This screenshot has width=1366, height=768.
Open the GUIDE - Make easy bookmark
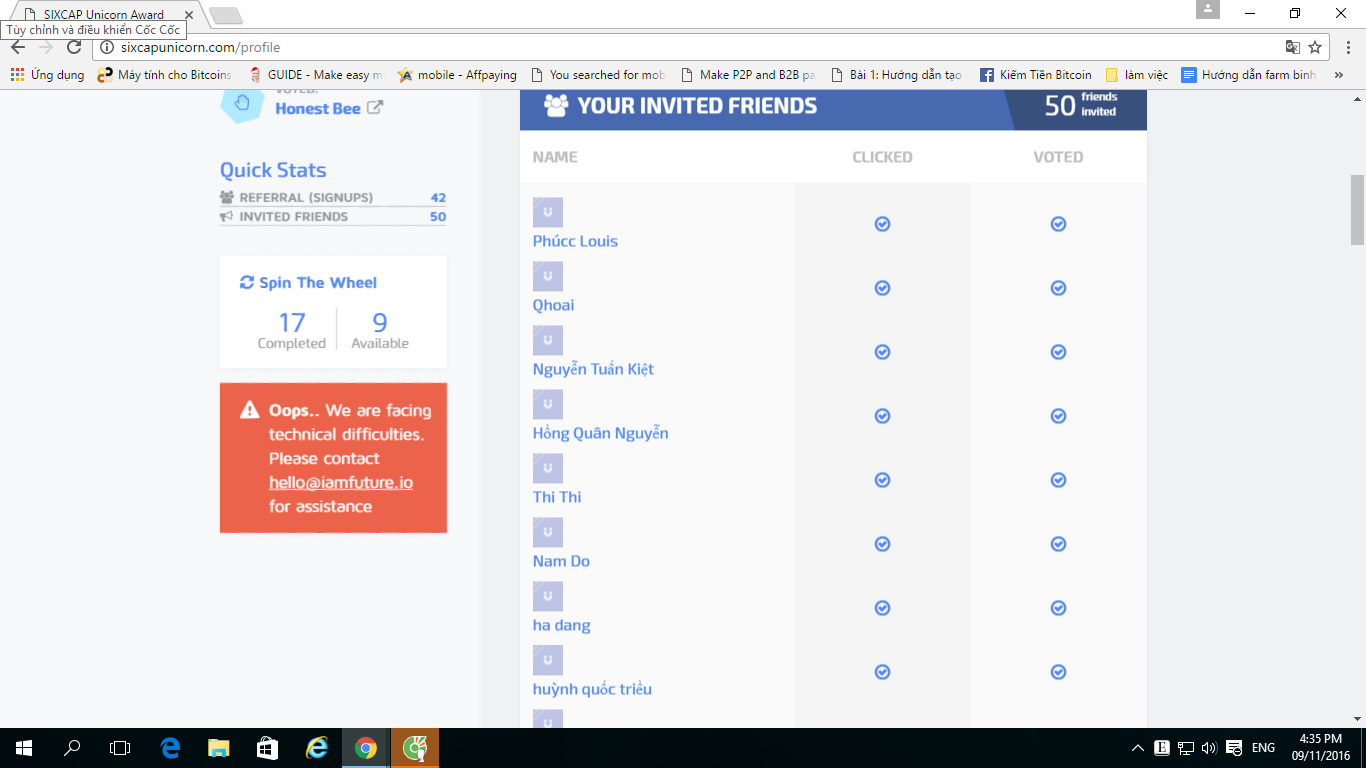click(x=315, y=75)
